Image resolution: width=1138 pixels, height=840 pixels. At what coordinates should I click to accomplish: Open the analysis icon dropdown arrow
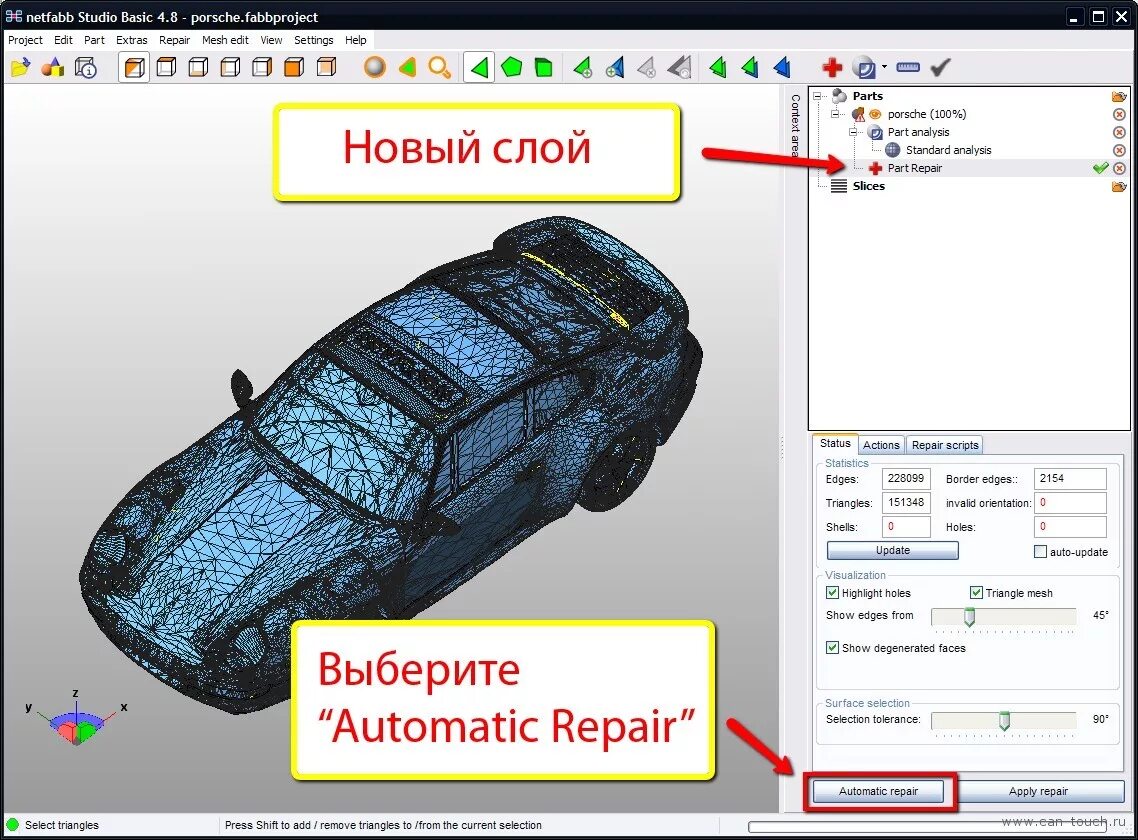[884, 67]
